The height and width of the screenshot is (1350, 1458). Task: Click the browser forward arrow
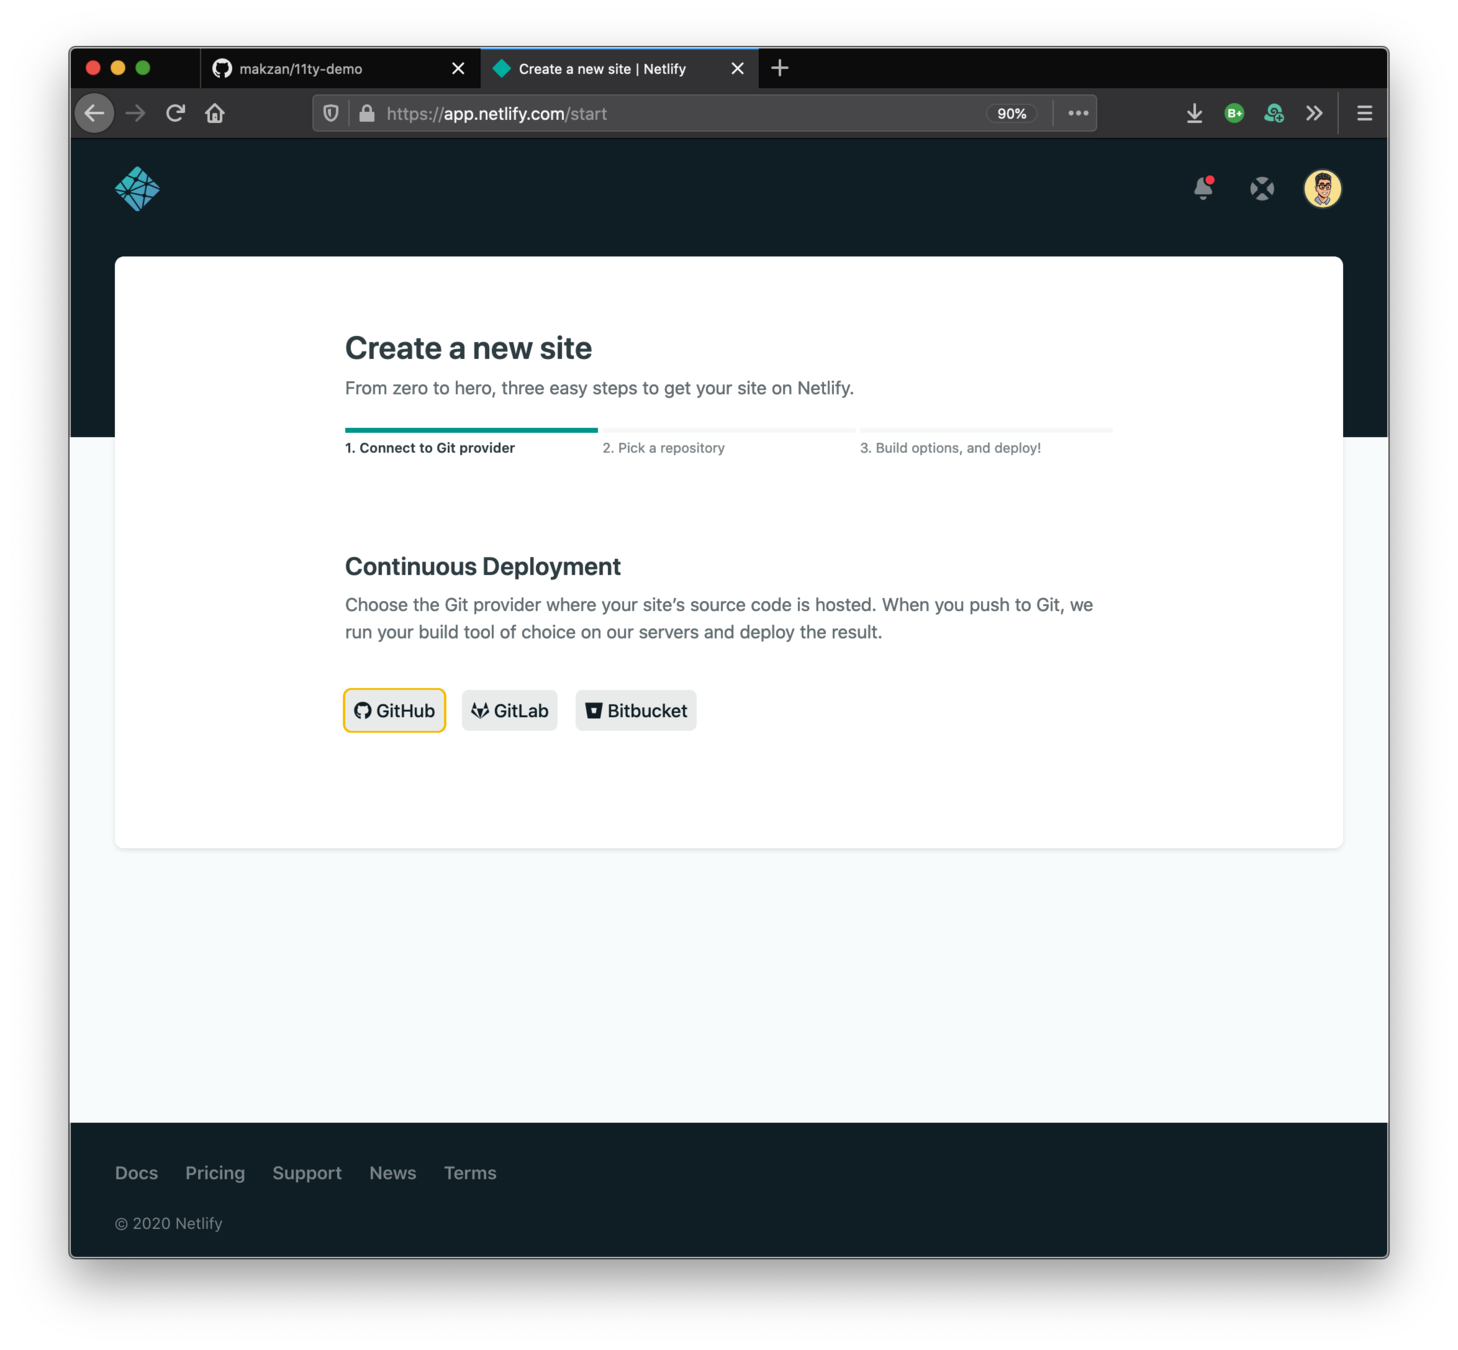tap(135, 113)
